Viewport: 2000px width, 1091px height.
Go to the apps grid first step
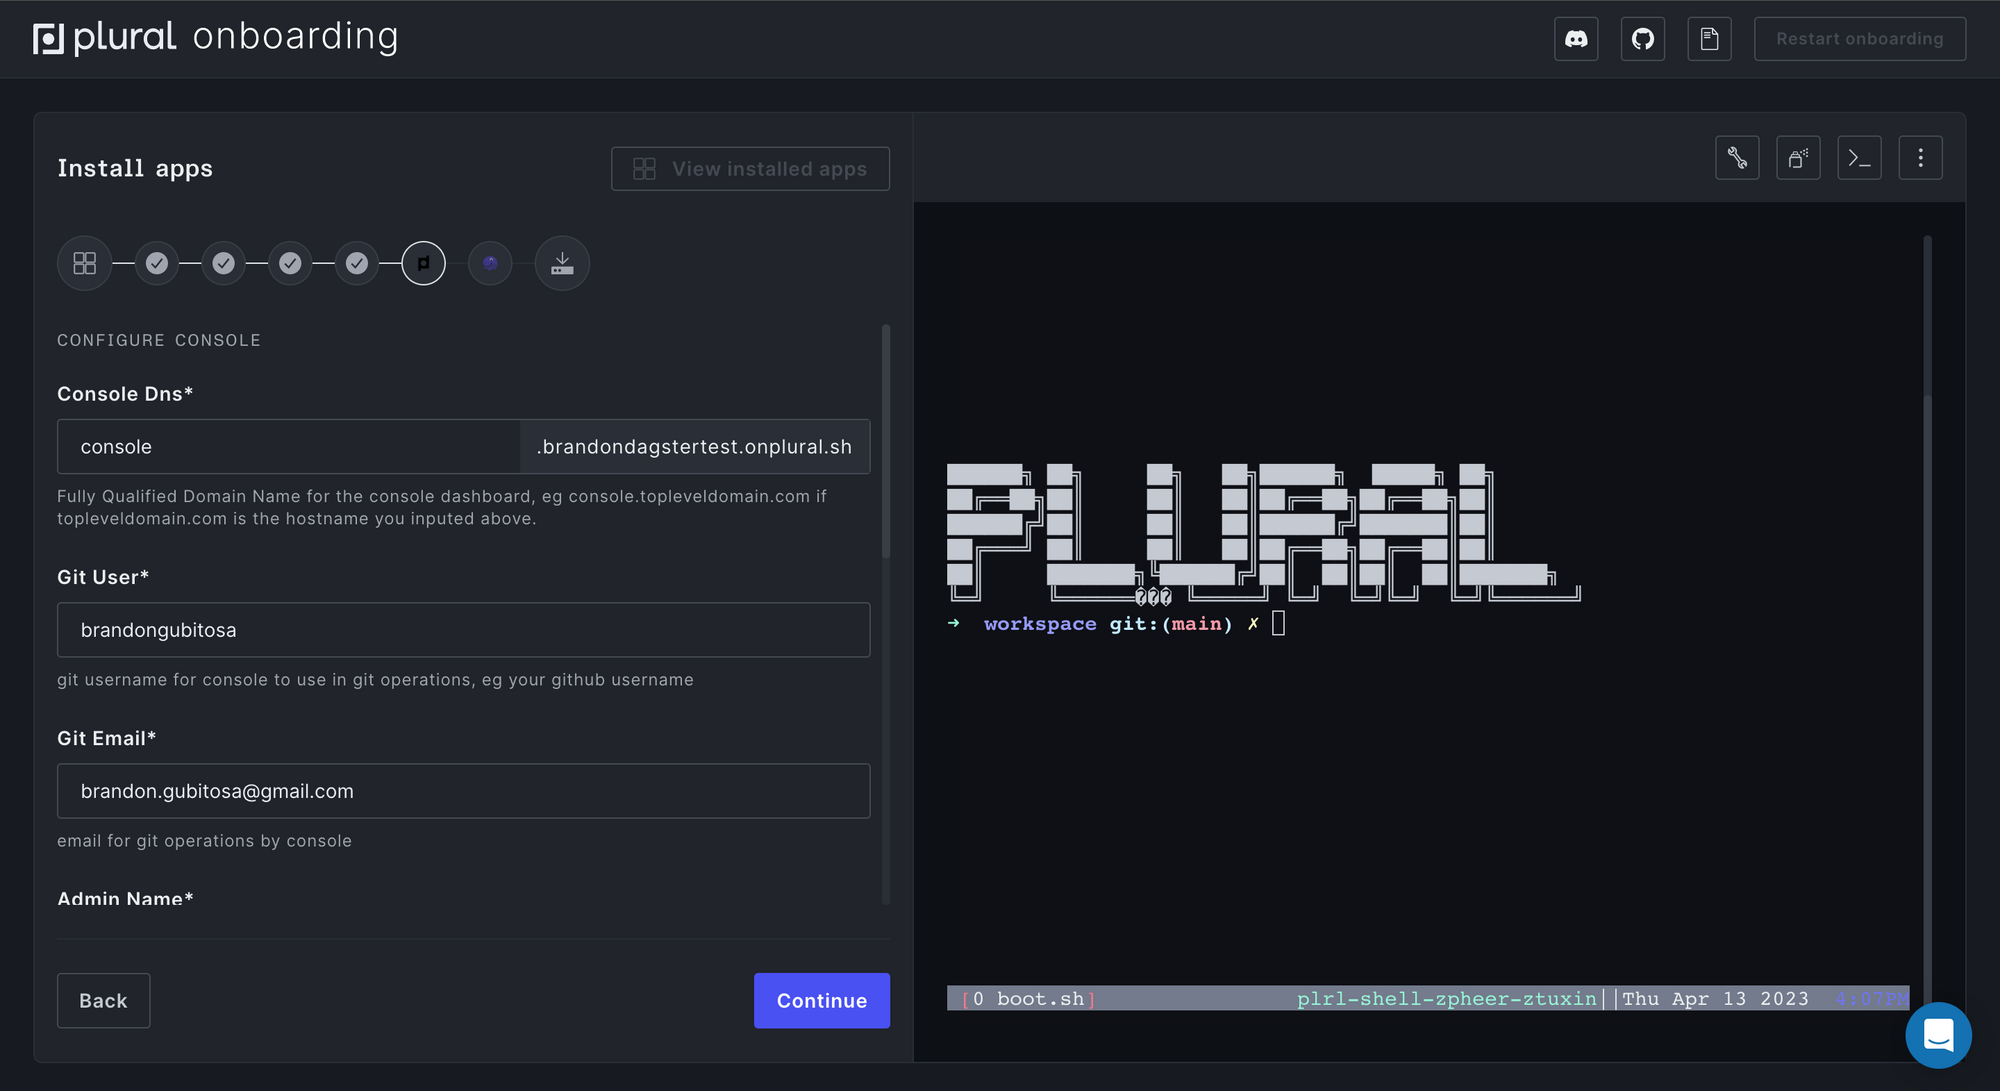85,263
